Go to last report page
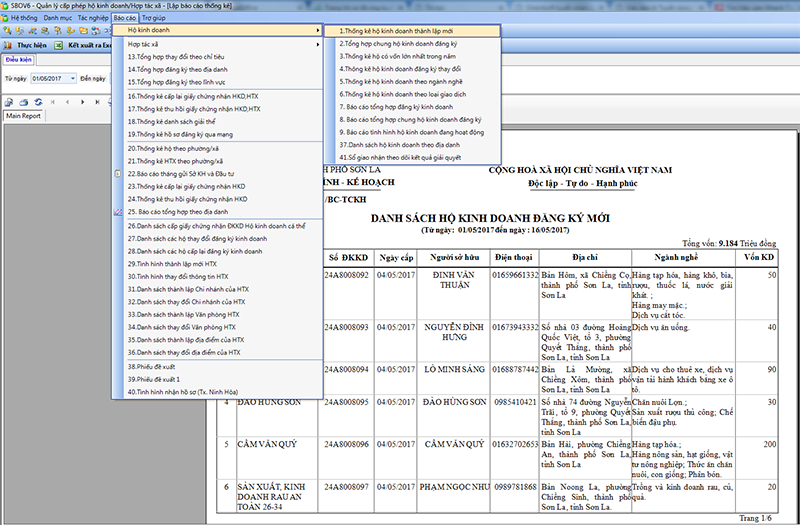This screenshot has height=525, width=800. pos(97,102)
